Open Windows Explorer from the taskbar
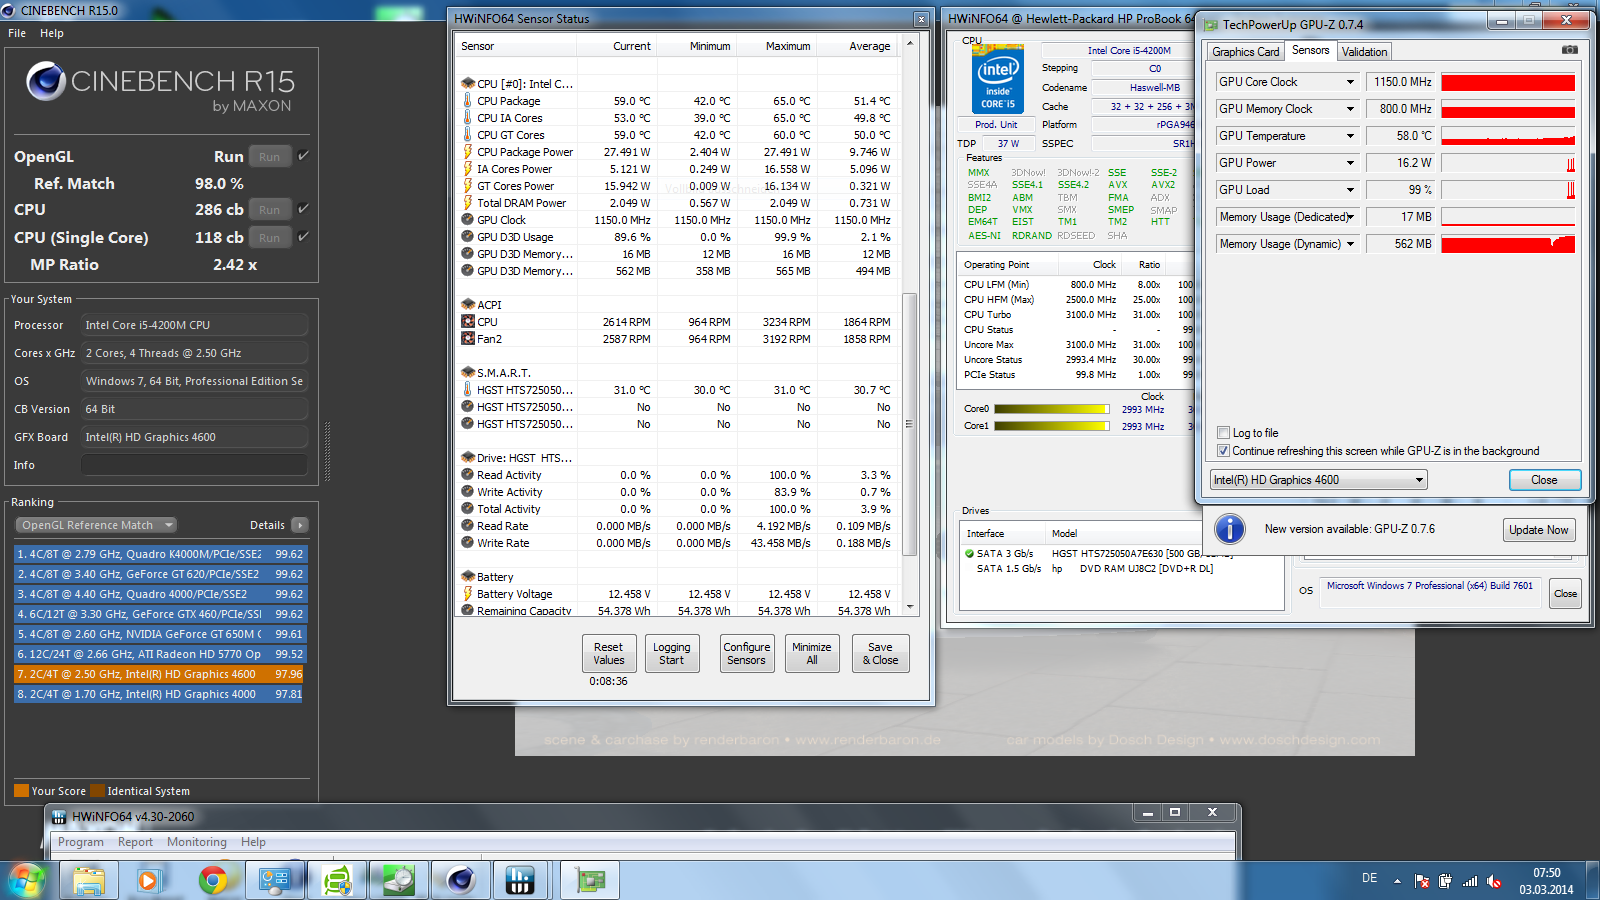This screenshot has width=1600, height=900. [x=88, y=880]
